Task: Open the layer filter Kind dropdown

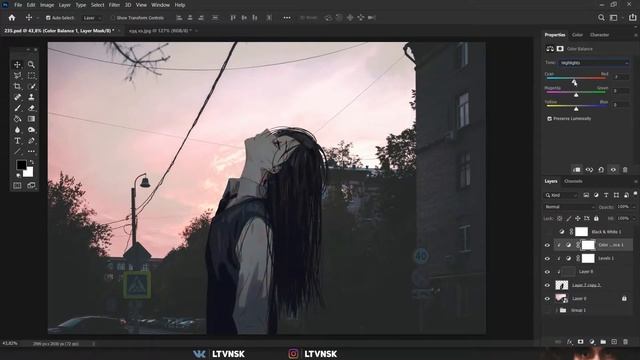Action: (x=562, y=195)
